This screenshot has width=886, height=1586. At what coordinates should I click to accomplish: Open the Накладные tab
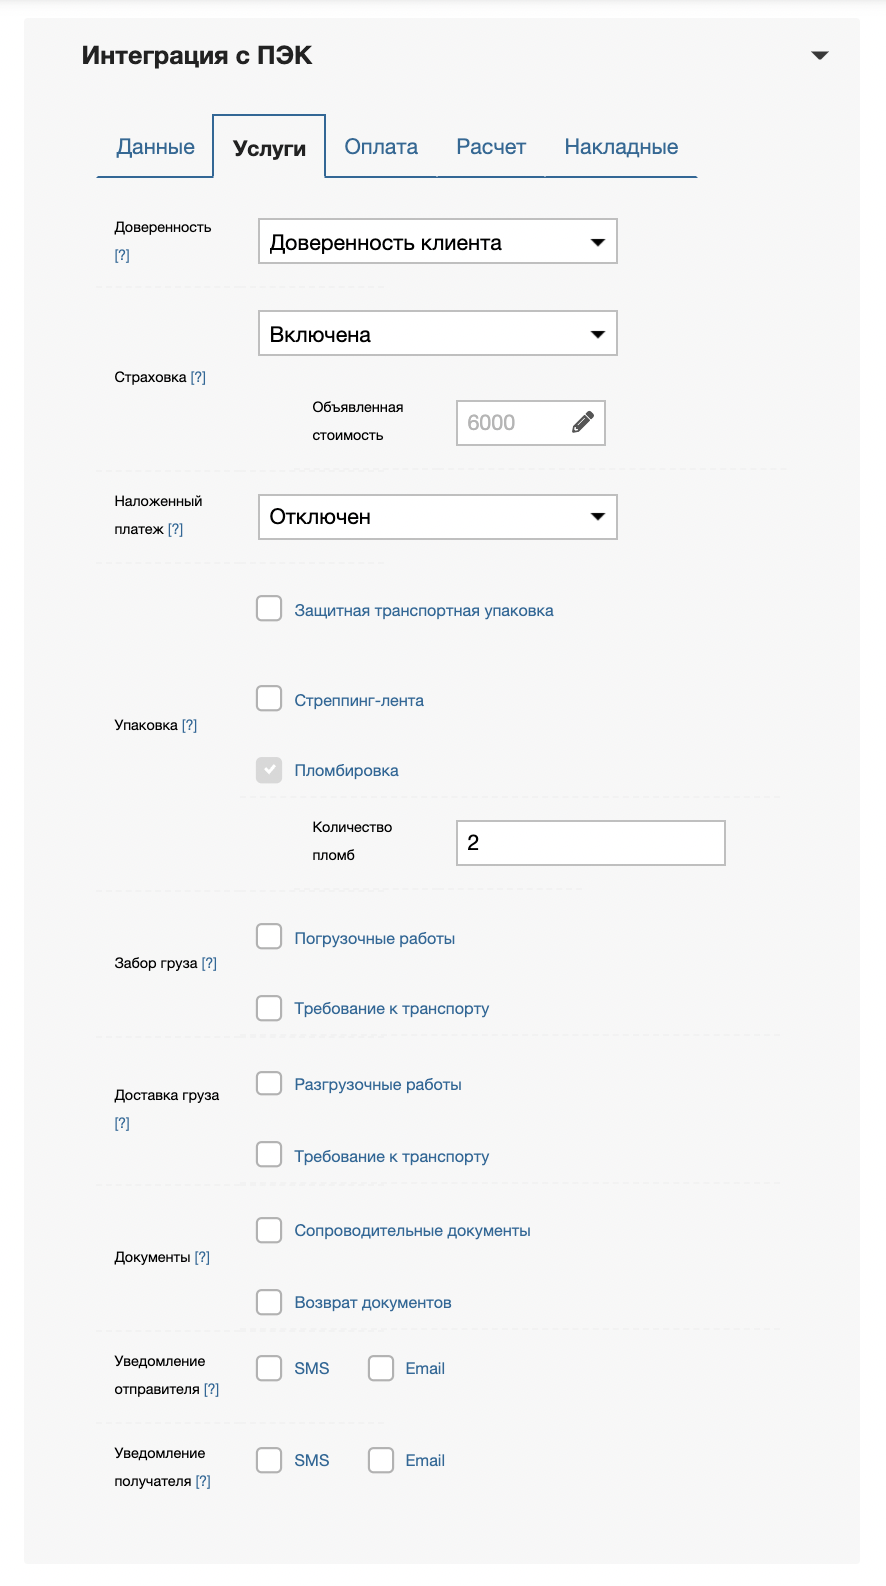click(x=621, y=147)
